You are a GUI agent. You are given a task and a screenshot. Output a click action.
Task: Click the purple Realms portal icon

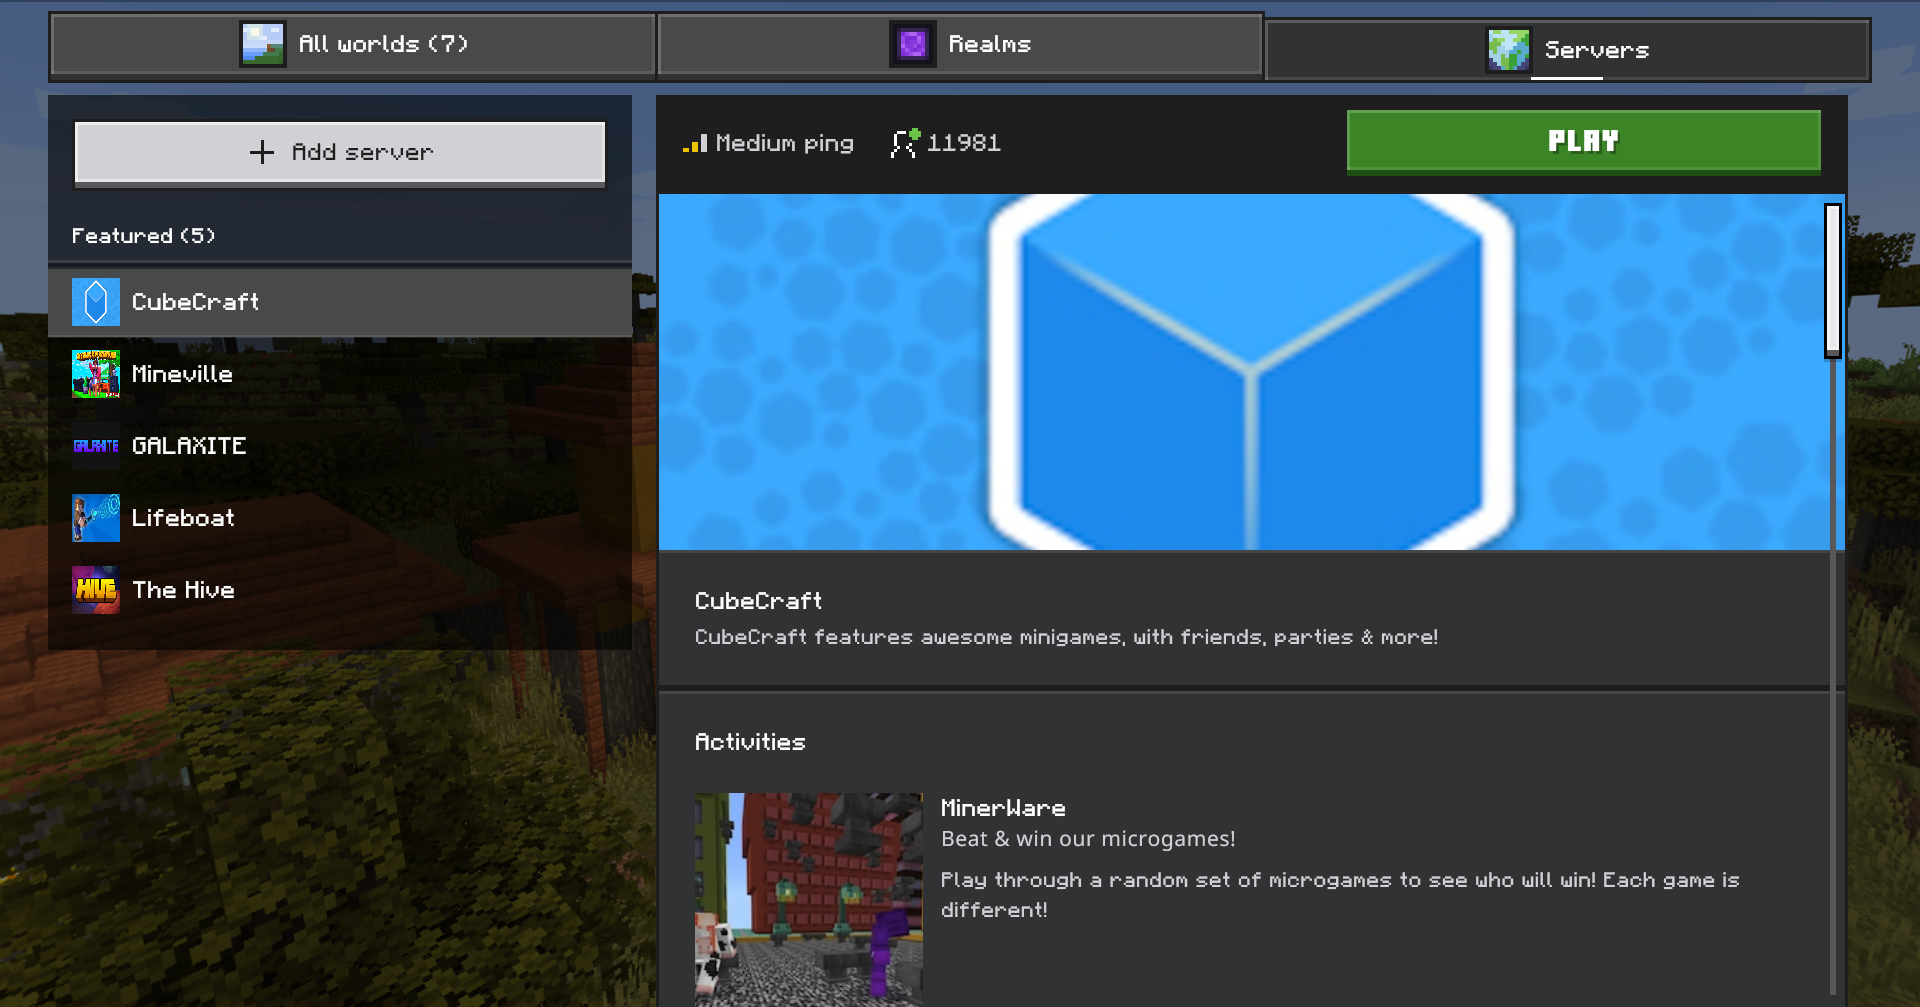point(913,44)
